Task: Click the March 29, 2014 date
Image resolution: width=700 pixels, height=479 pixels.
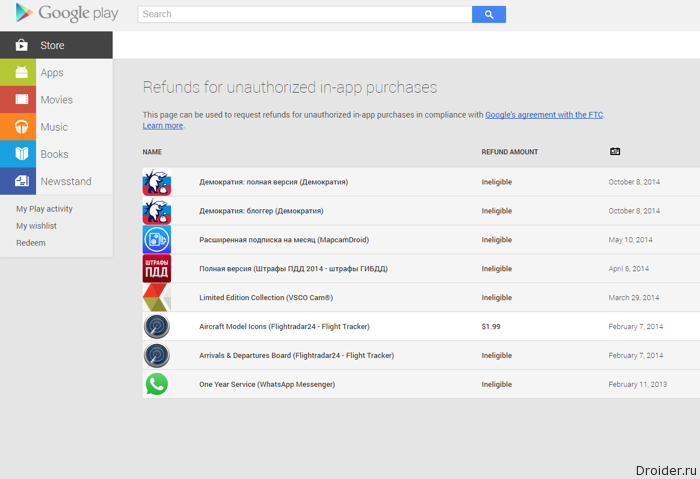Action: tap(633, 297)
